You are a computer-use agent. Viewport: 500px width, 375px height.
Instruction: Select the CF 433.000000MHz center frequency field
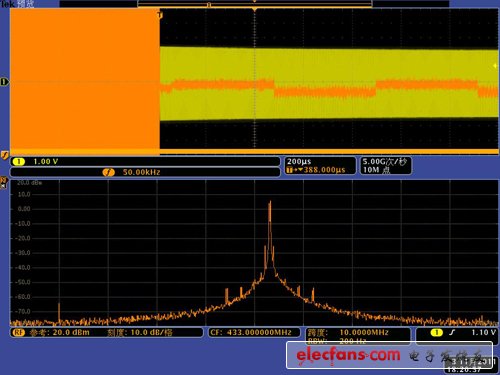251,332
